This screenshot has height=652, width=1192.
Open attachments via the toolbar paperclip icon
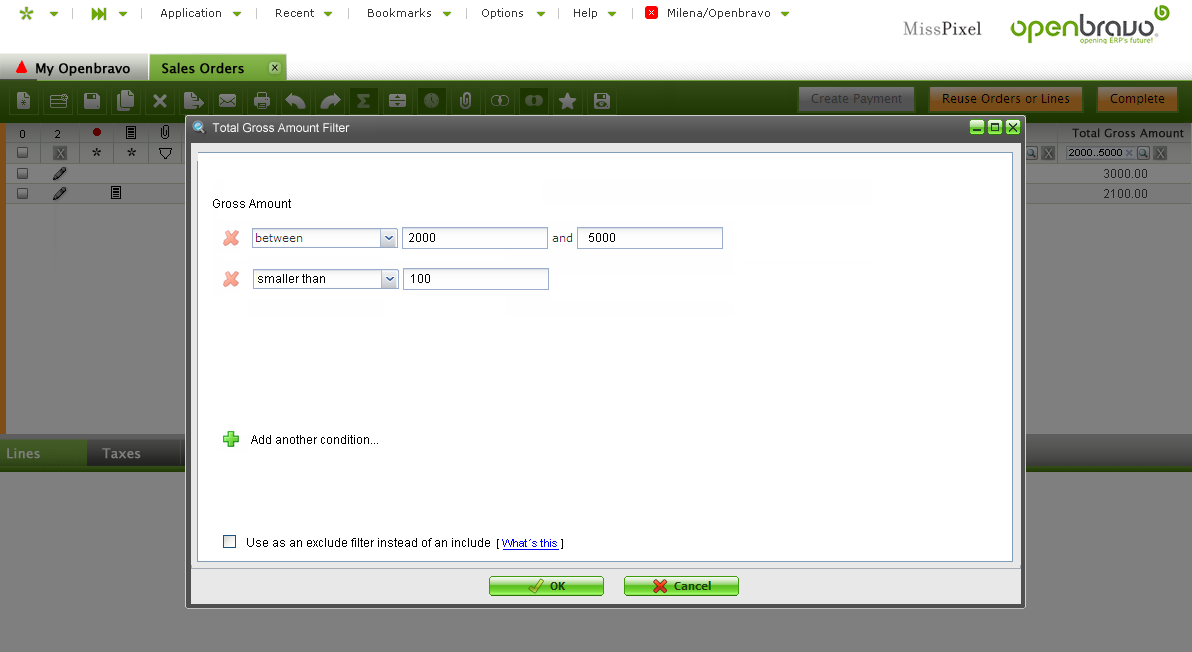click(465, 100)
